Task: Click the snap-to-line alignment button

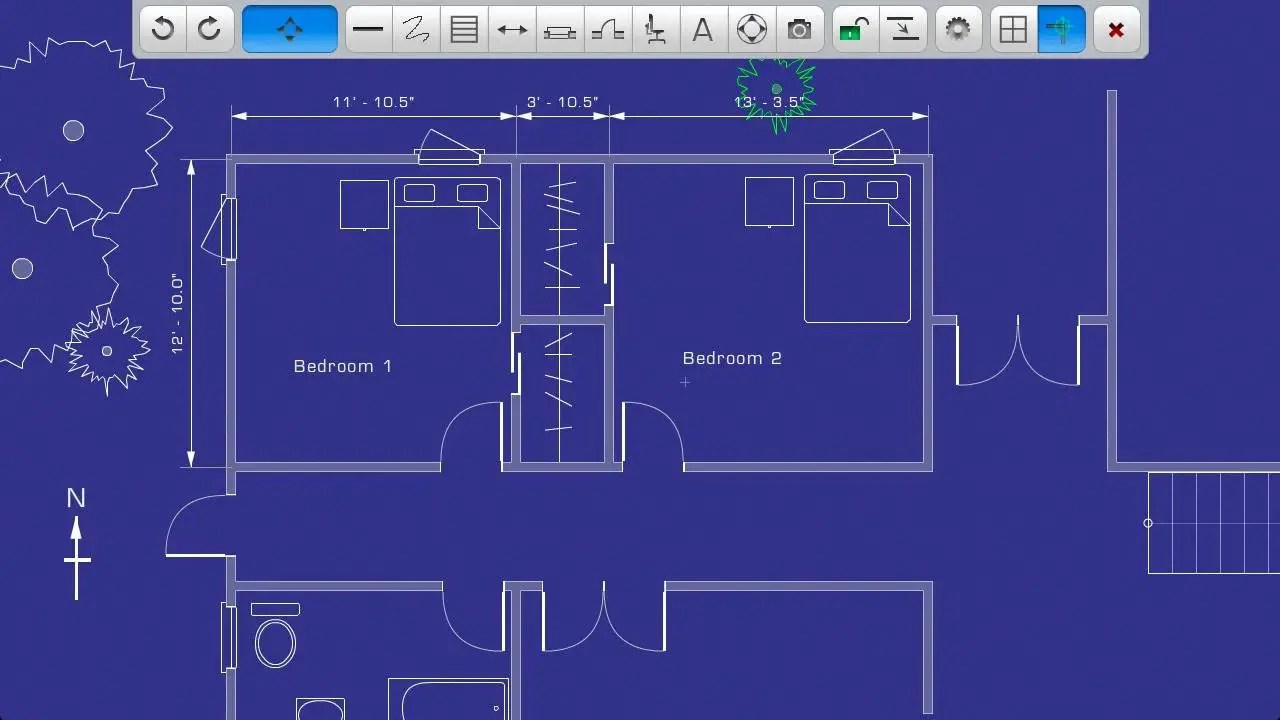Action: 903,29
